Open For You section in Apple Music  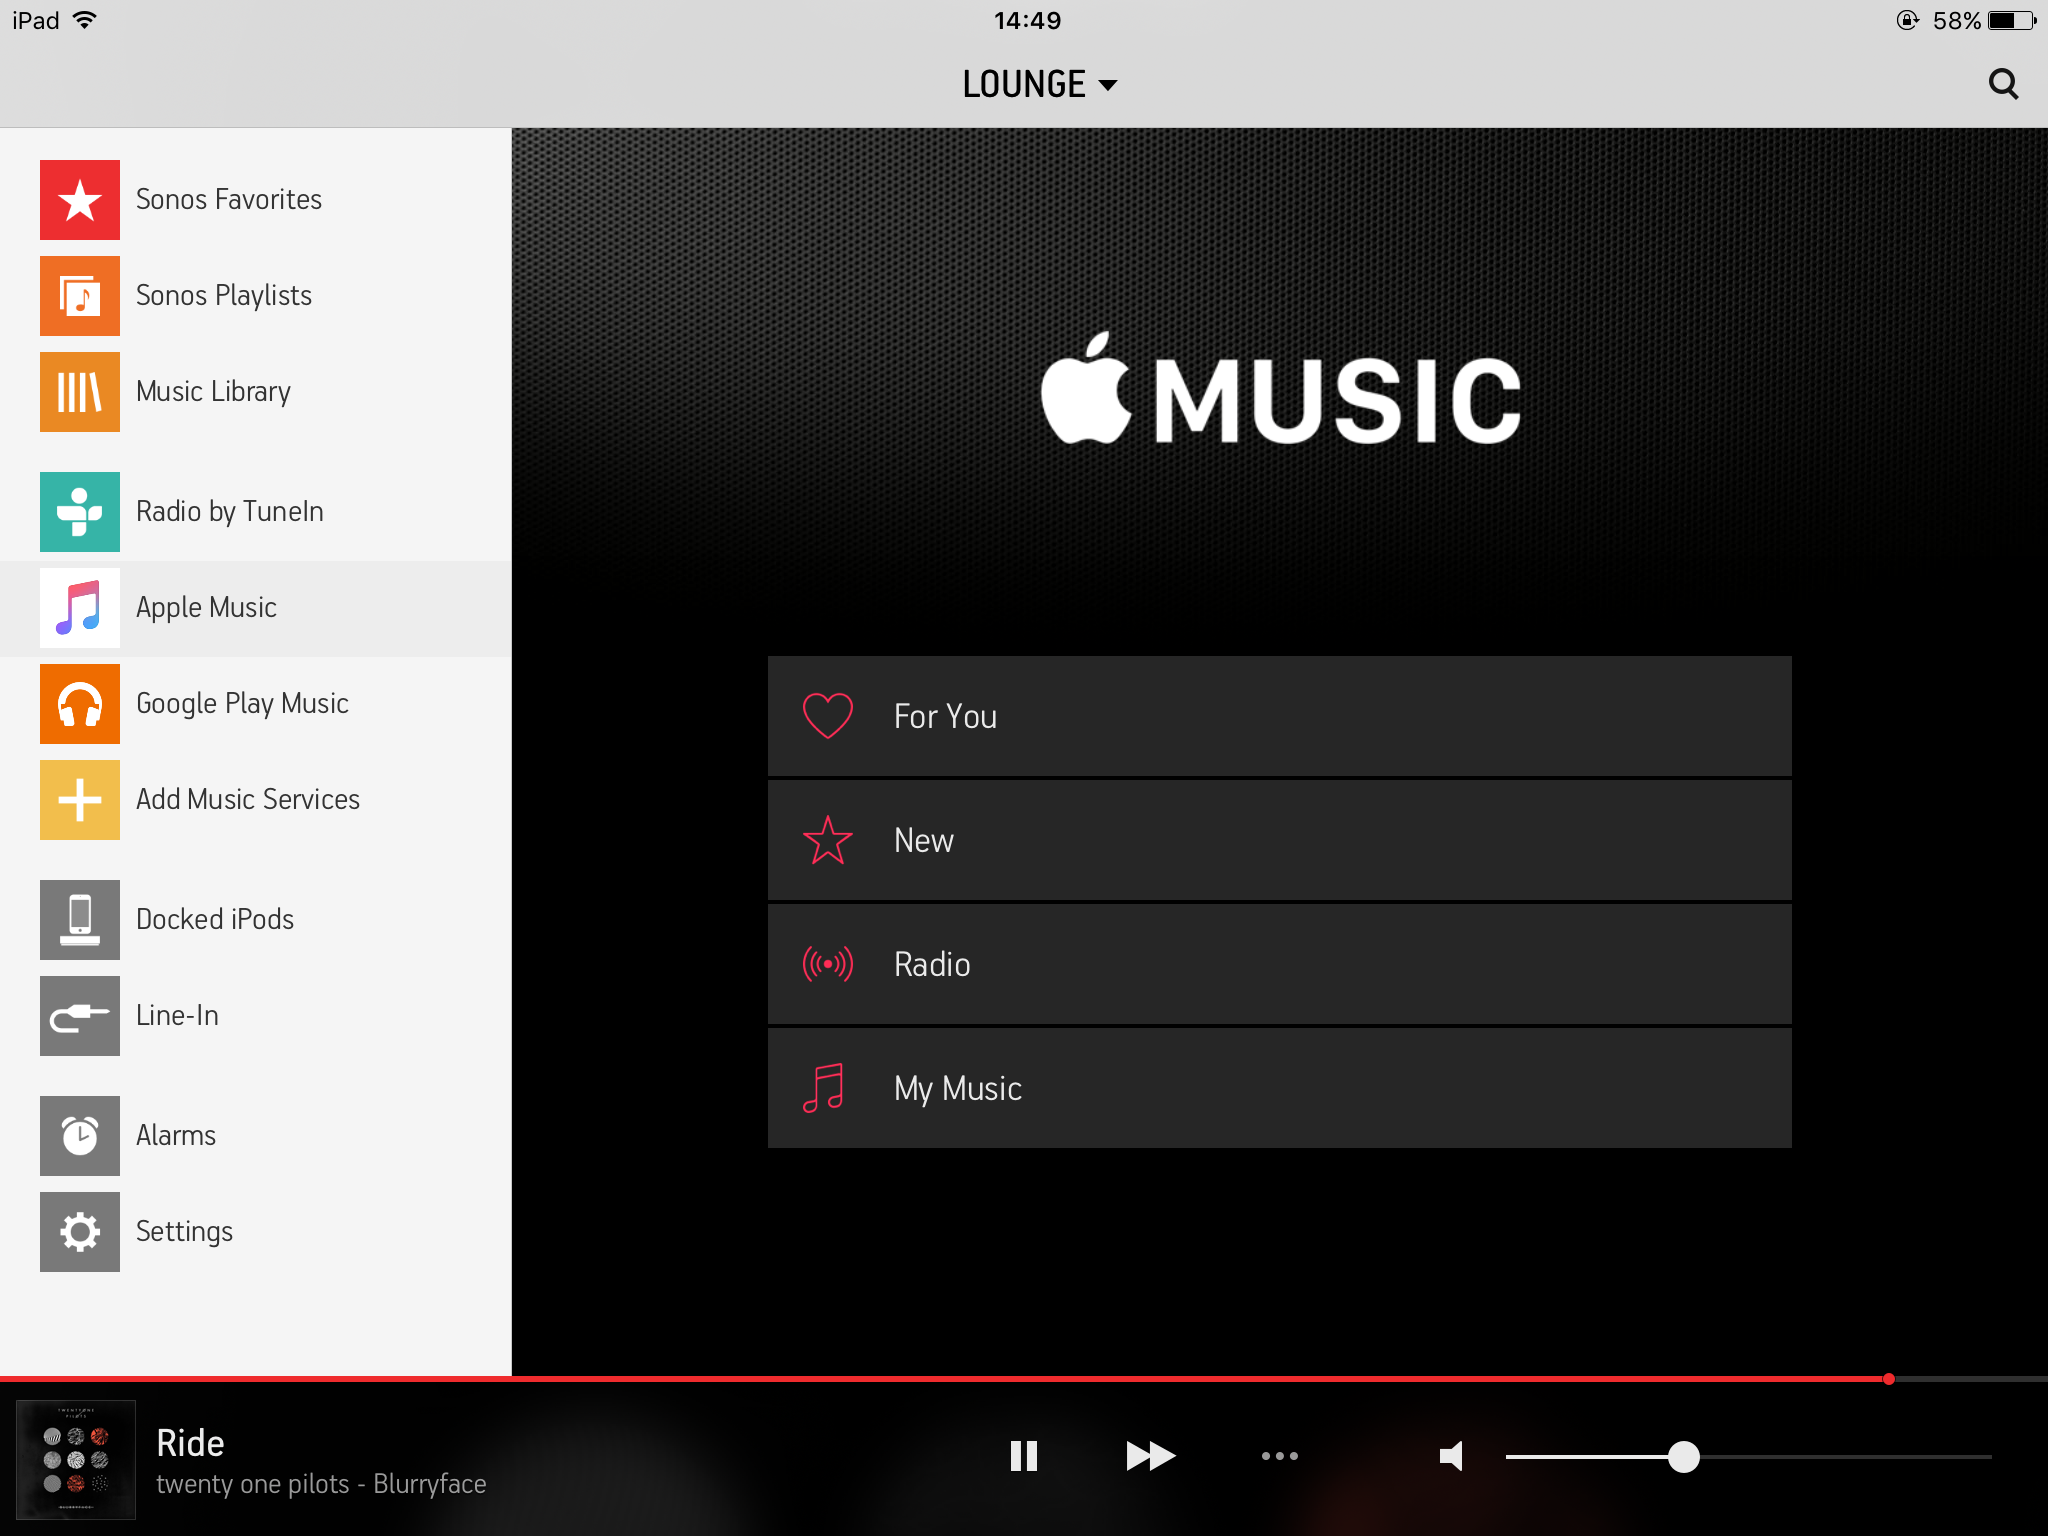point(1277,715)
